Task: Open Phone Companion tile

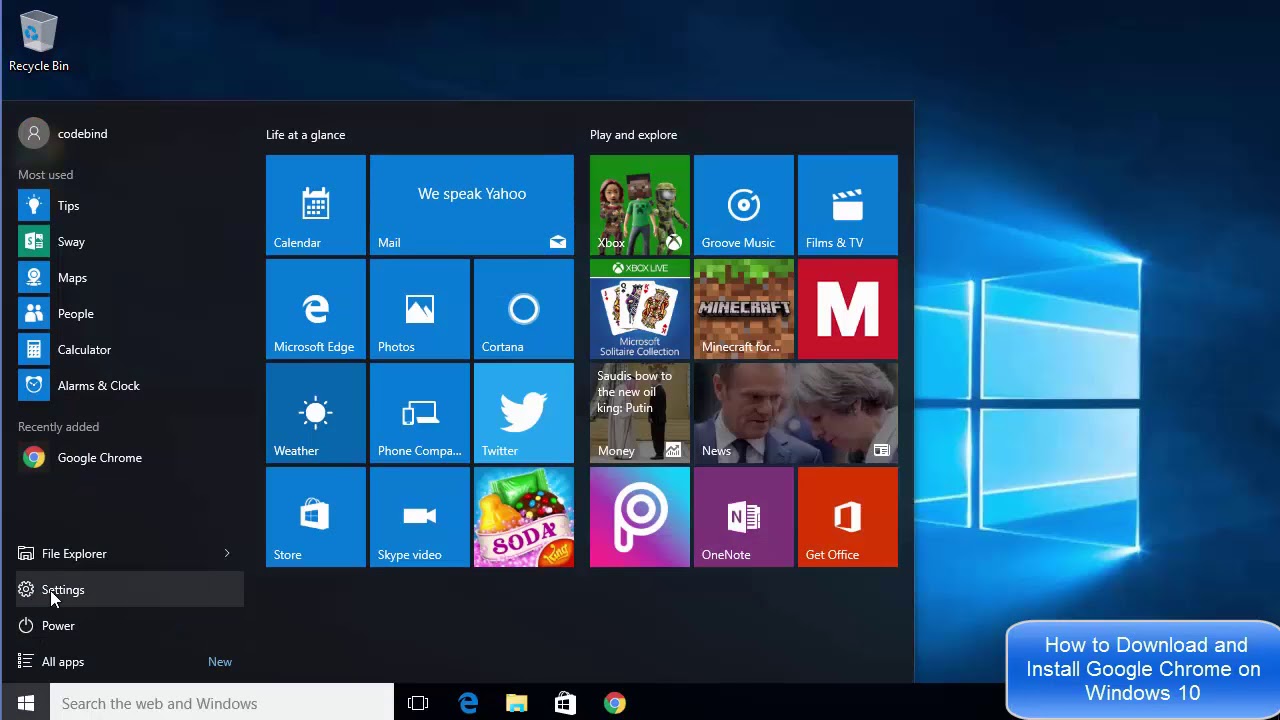Action: [420, 413]
